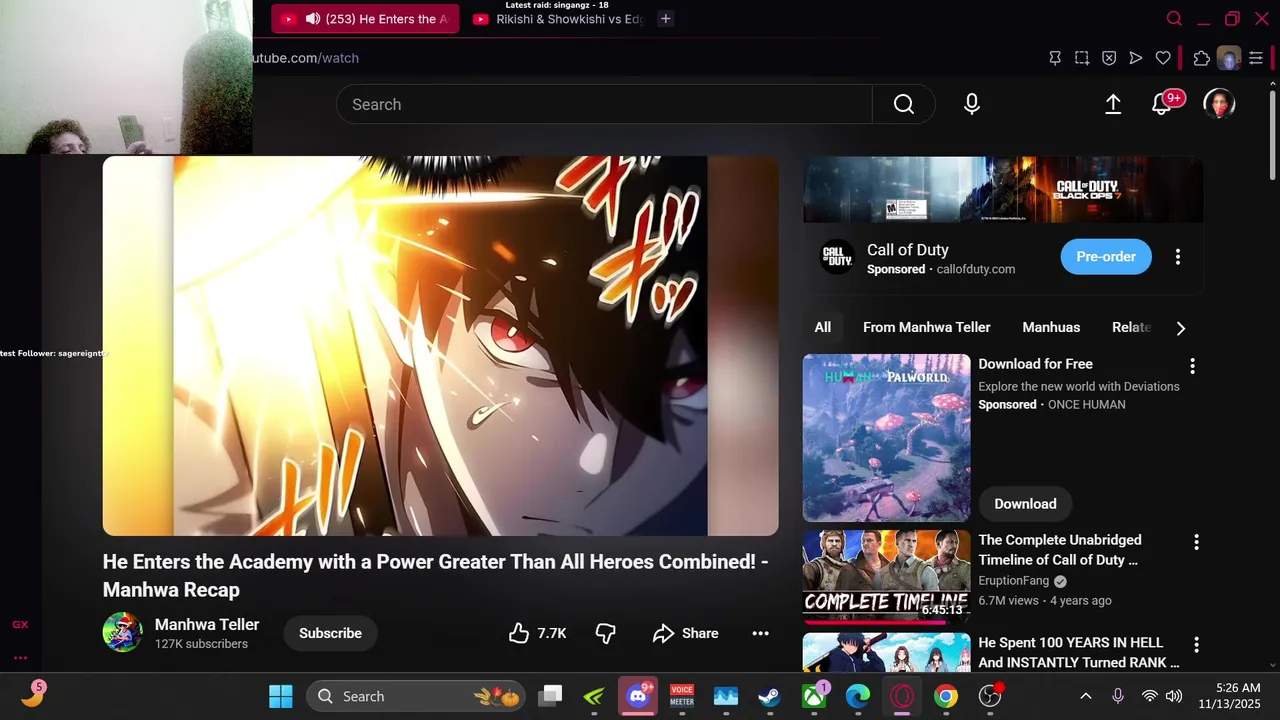
Task: Open Voicemeeter from taskbar
Action: (682, 697)
